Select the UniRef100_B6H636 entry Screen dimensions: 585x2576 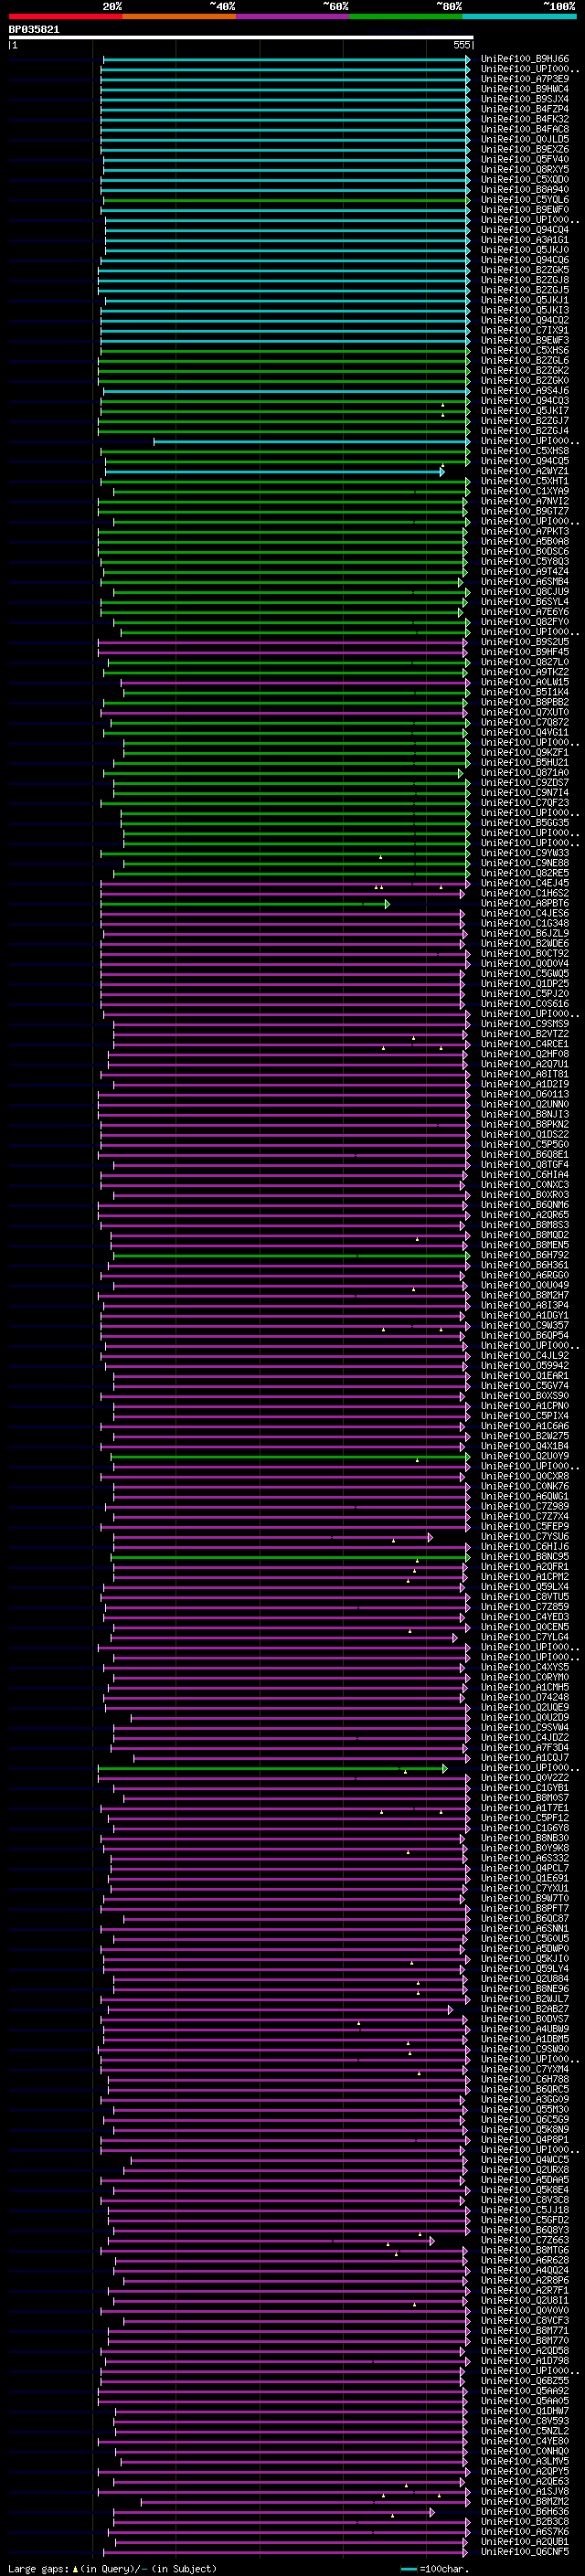pyautogui.click(x=525, y=2512)
